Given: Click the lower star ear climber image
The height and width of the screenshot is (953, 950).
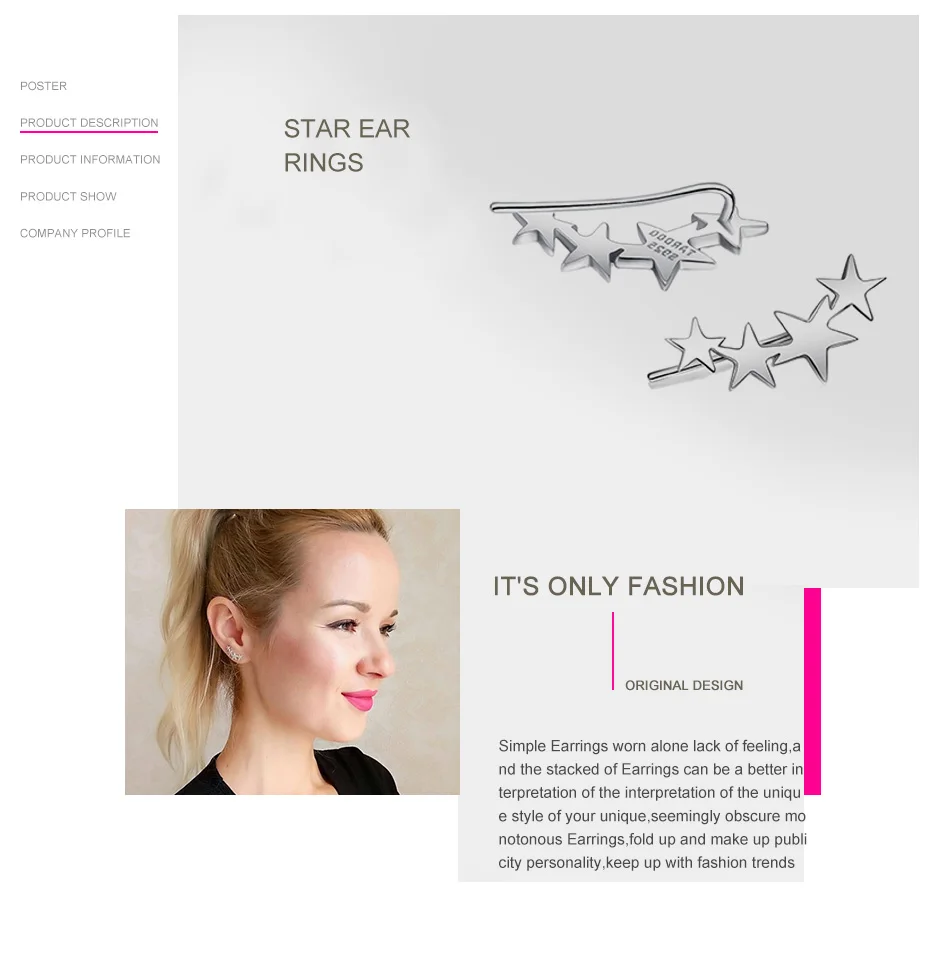Looking at the screenshot, I should tap(767, 323).
